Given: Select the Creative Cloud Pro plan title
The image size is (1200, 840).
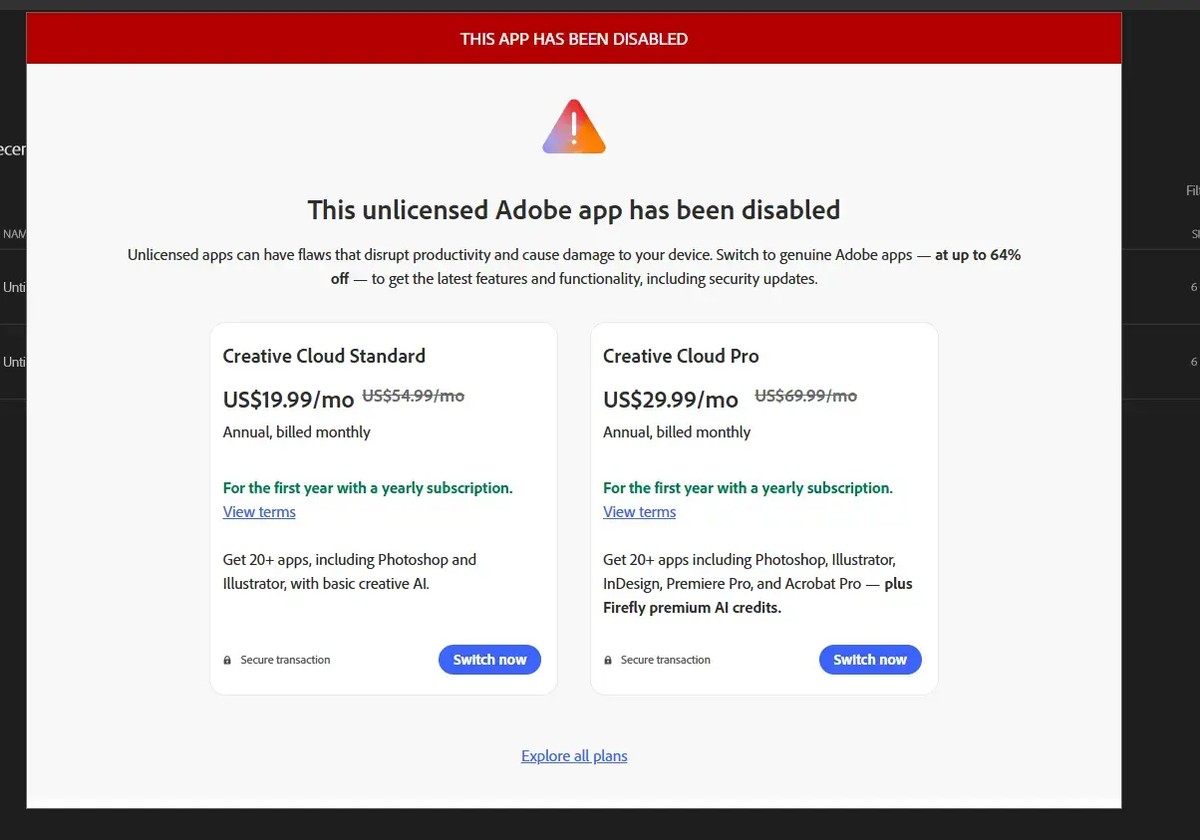Looking at the screenshot, I should point(681,356).
